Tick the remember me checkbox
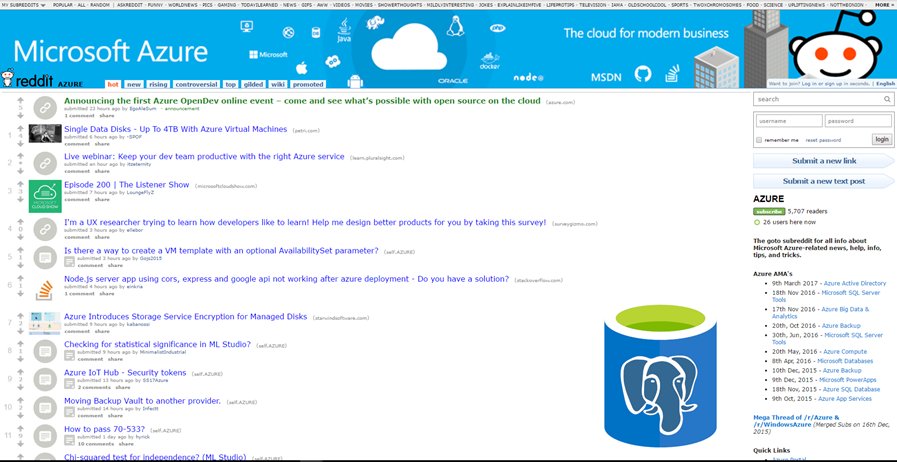Viewport: 897px width, 462px height. click(759, 140)
